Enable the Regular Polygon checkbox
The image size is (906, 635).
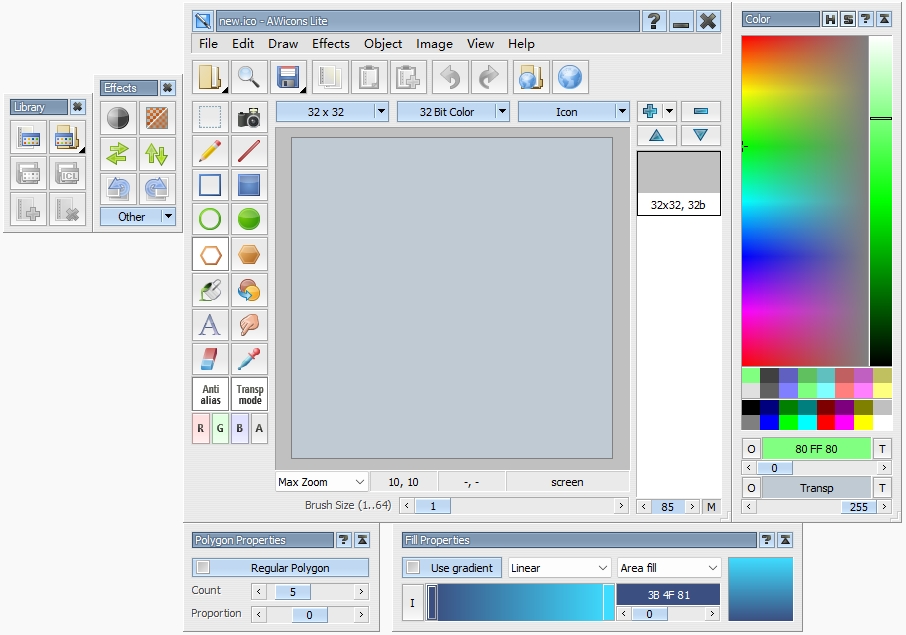(x=203, y=567)
